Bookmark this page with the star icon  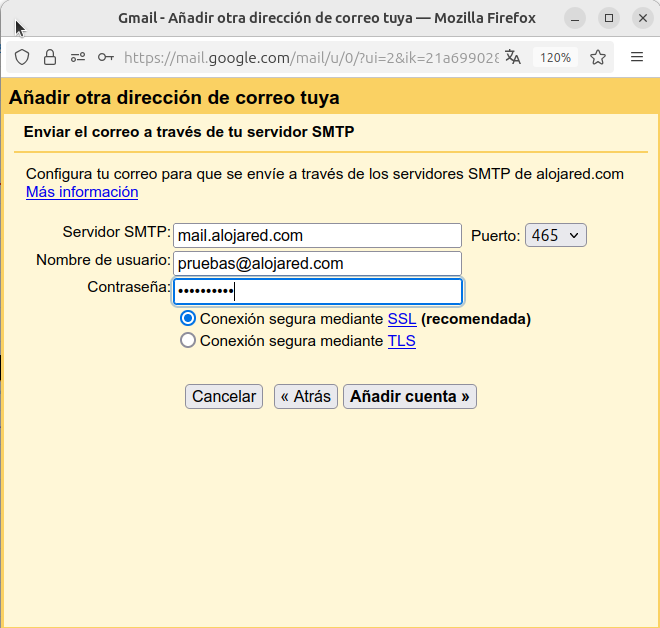(598, 57)
